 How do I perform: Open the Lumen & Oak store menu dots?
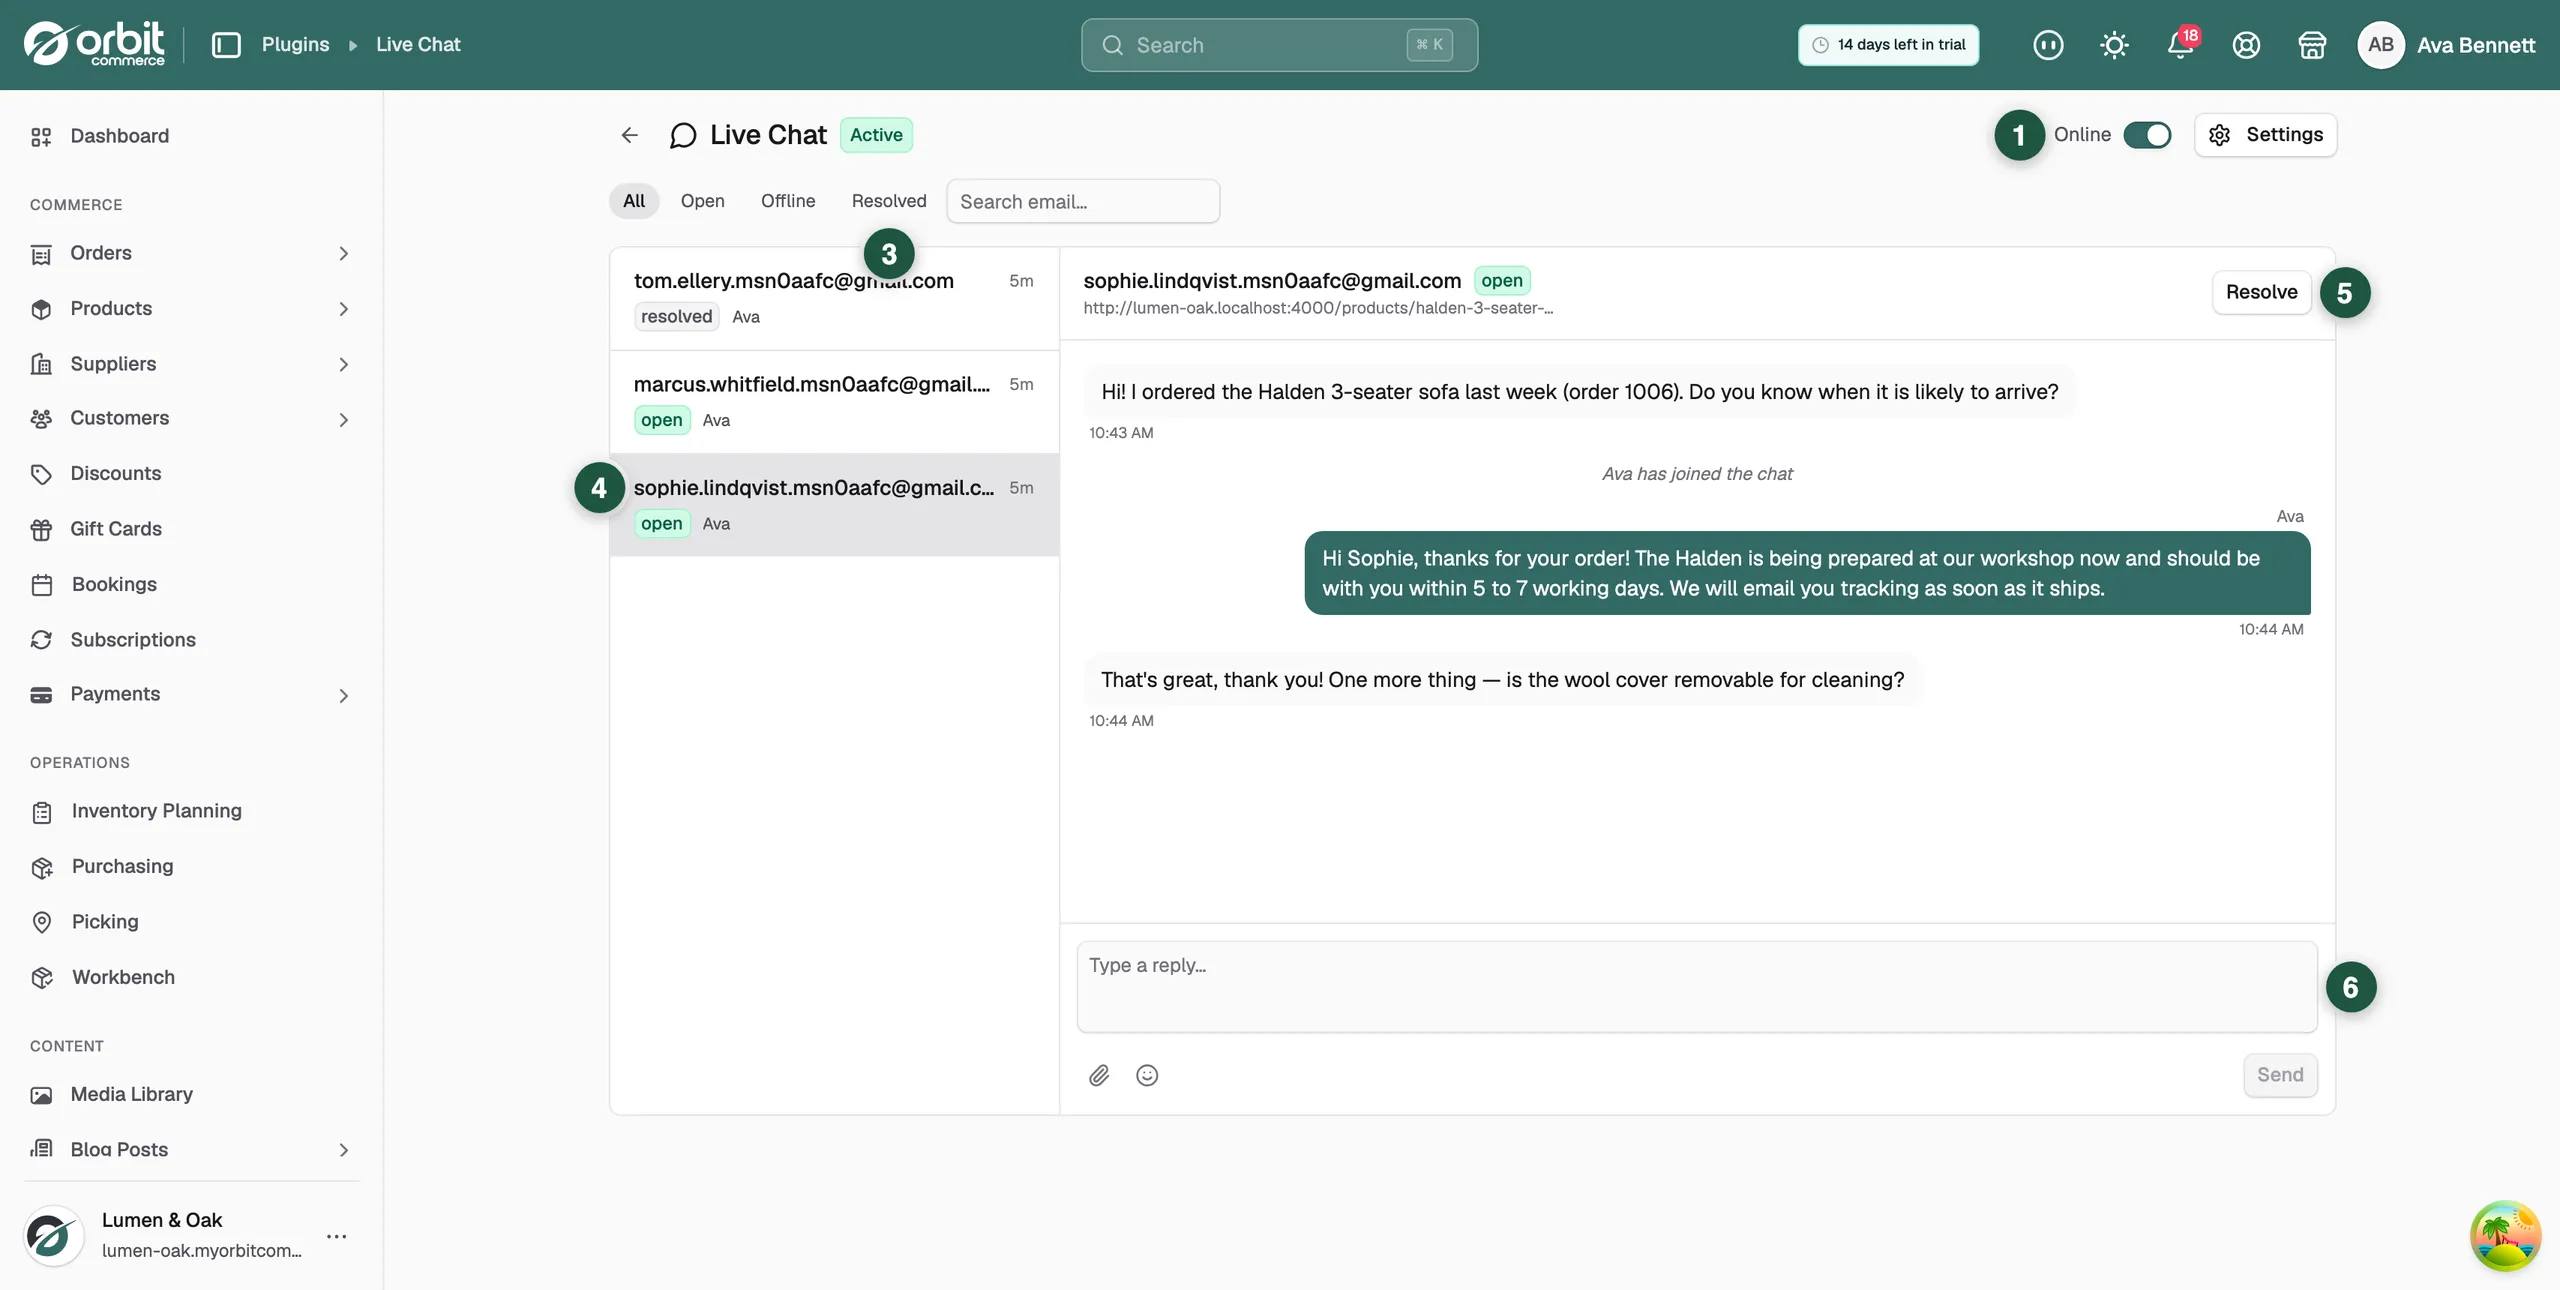click(337, 1236)
